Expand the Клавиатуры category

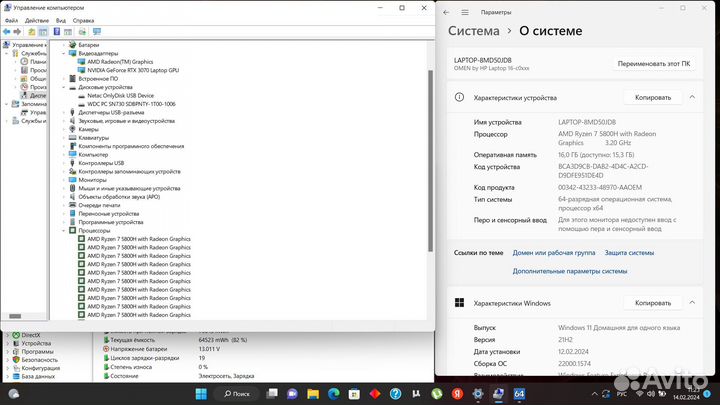tap(64, 138)
